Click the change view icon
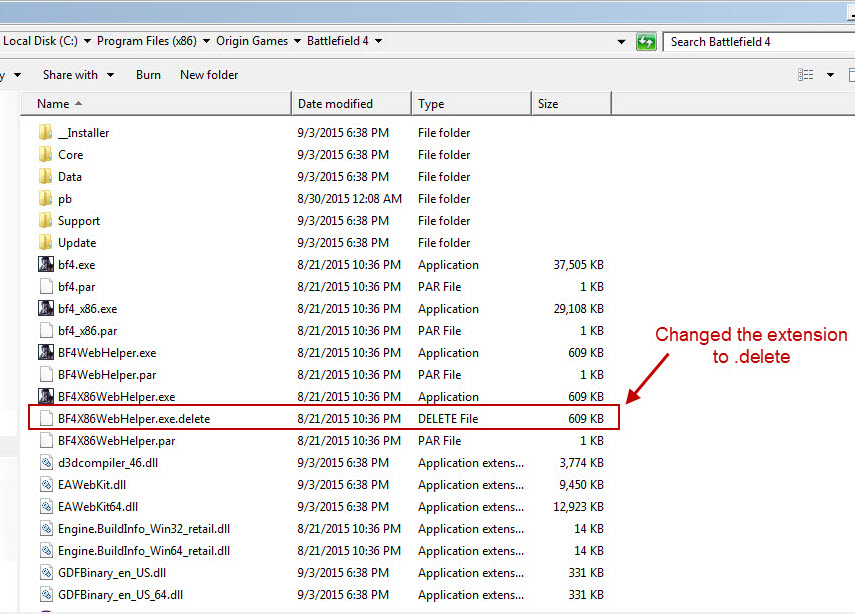This screenshot has height=614, width=855. point(805,75)
